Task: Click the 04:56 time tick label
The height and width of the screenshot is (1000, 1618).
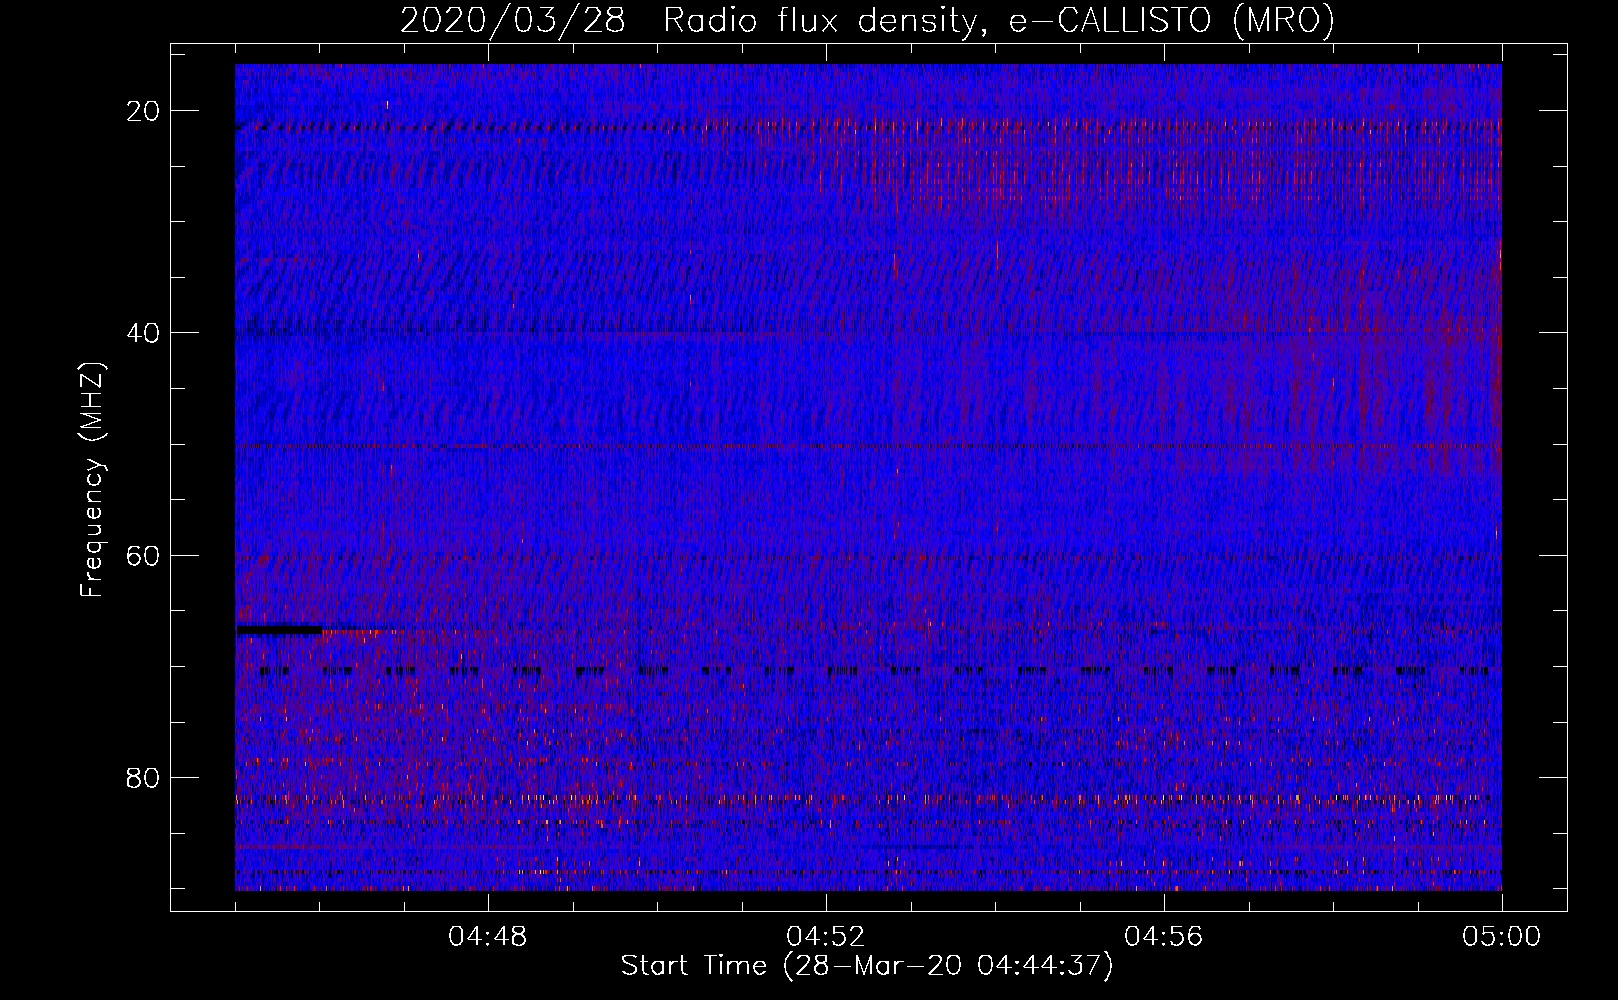Action: pyautogui.click(x=1164, y=936)
